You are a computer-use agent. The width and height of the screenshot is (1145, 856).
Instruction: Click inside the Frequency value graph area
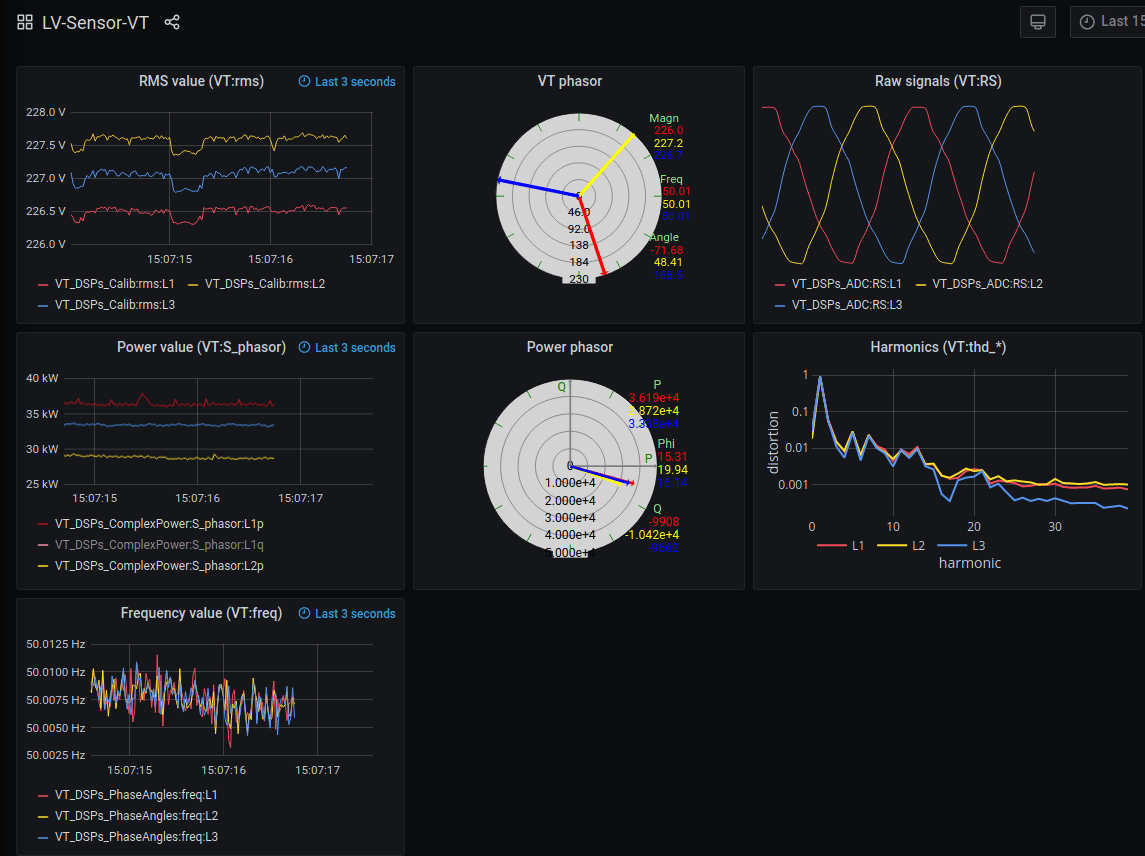[200, 700]
